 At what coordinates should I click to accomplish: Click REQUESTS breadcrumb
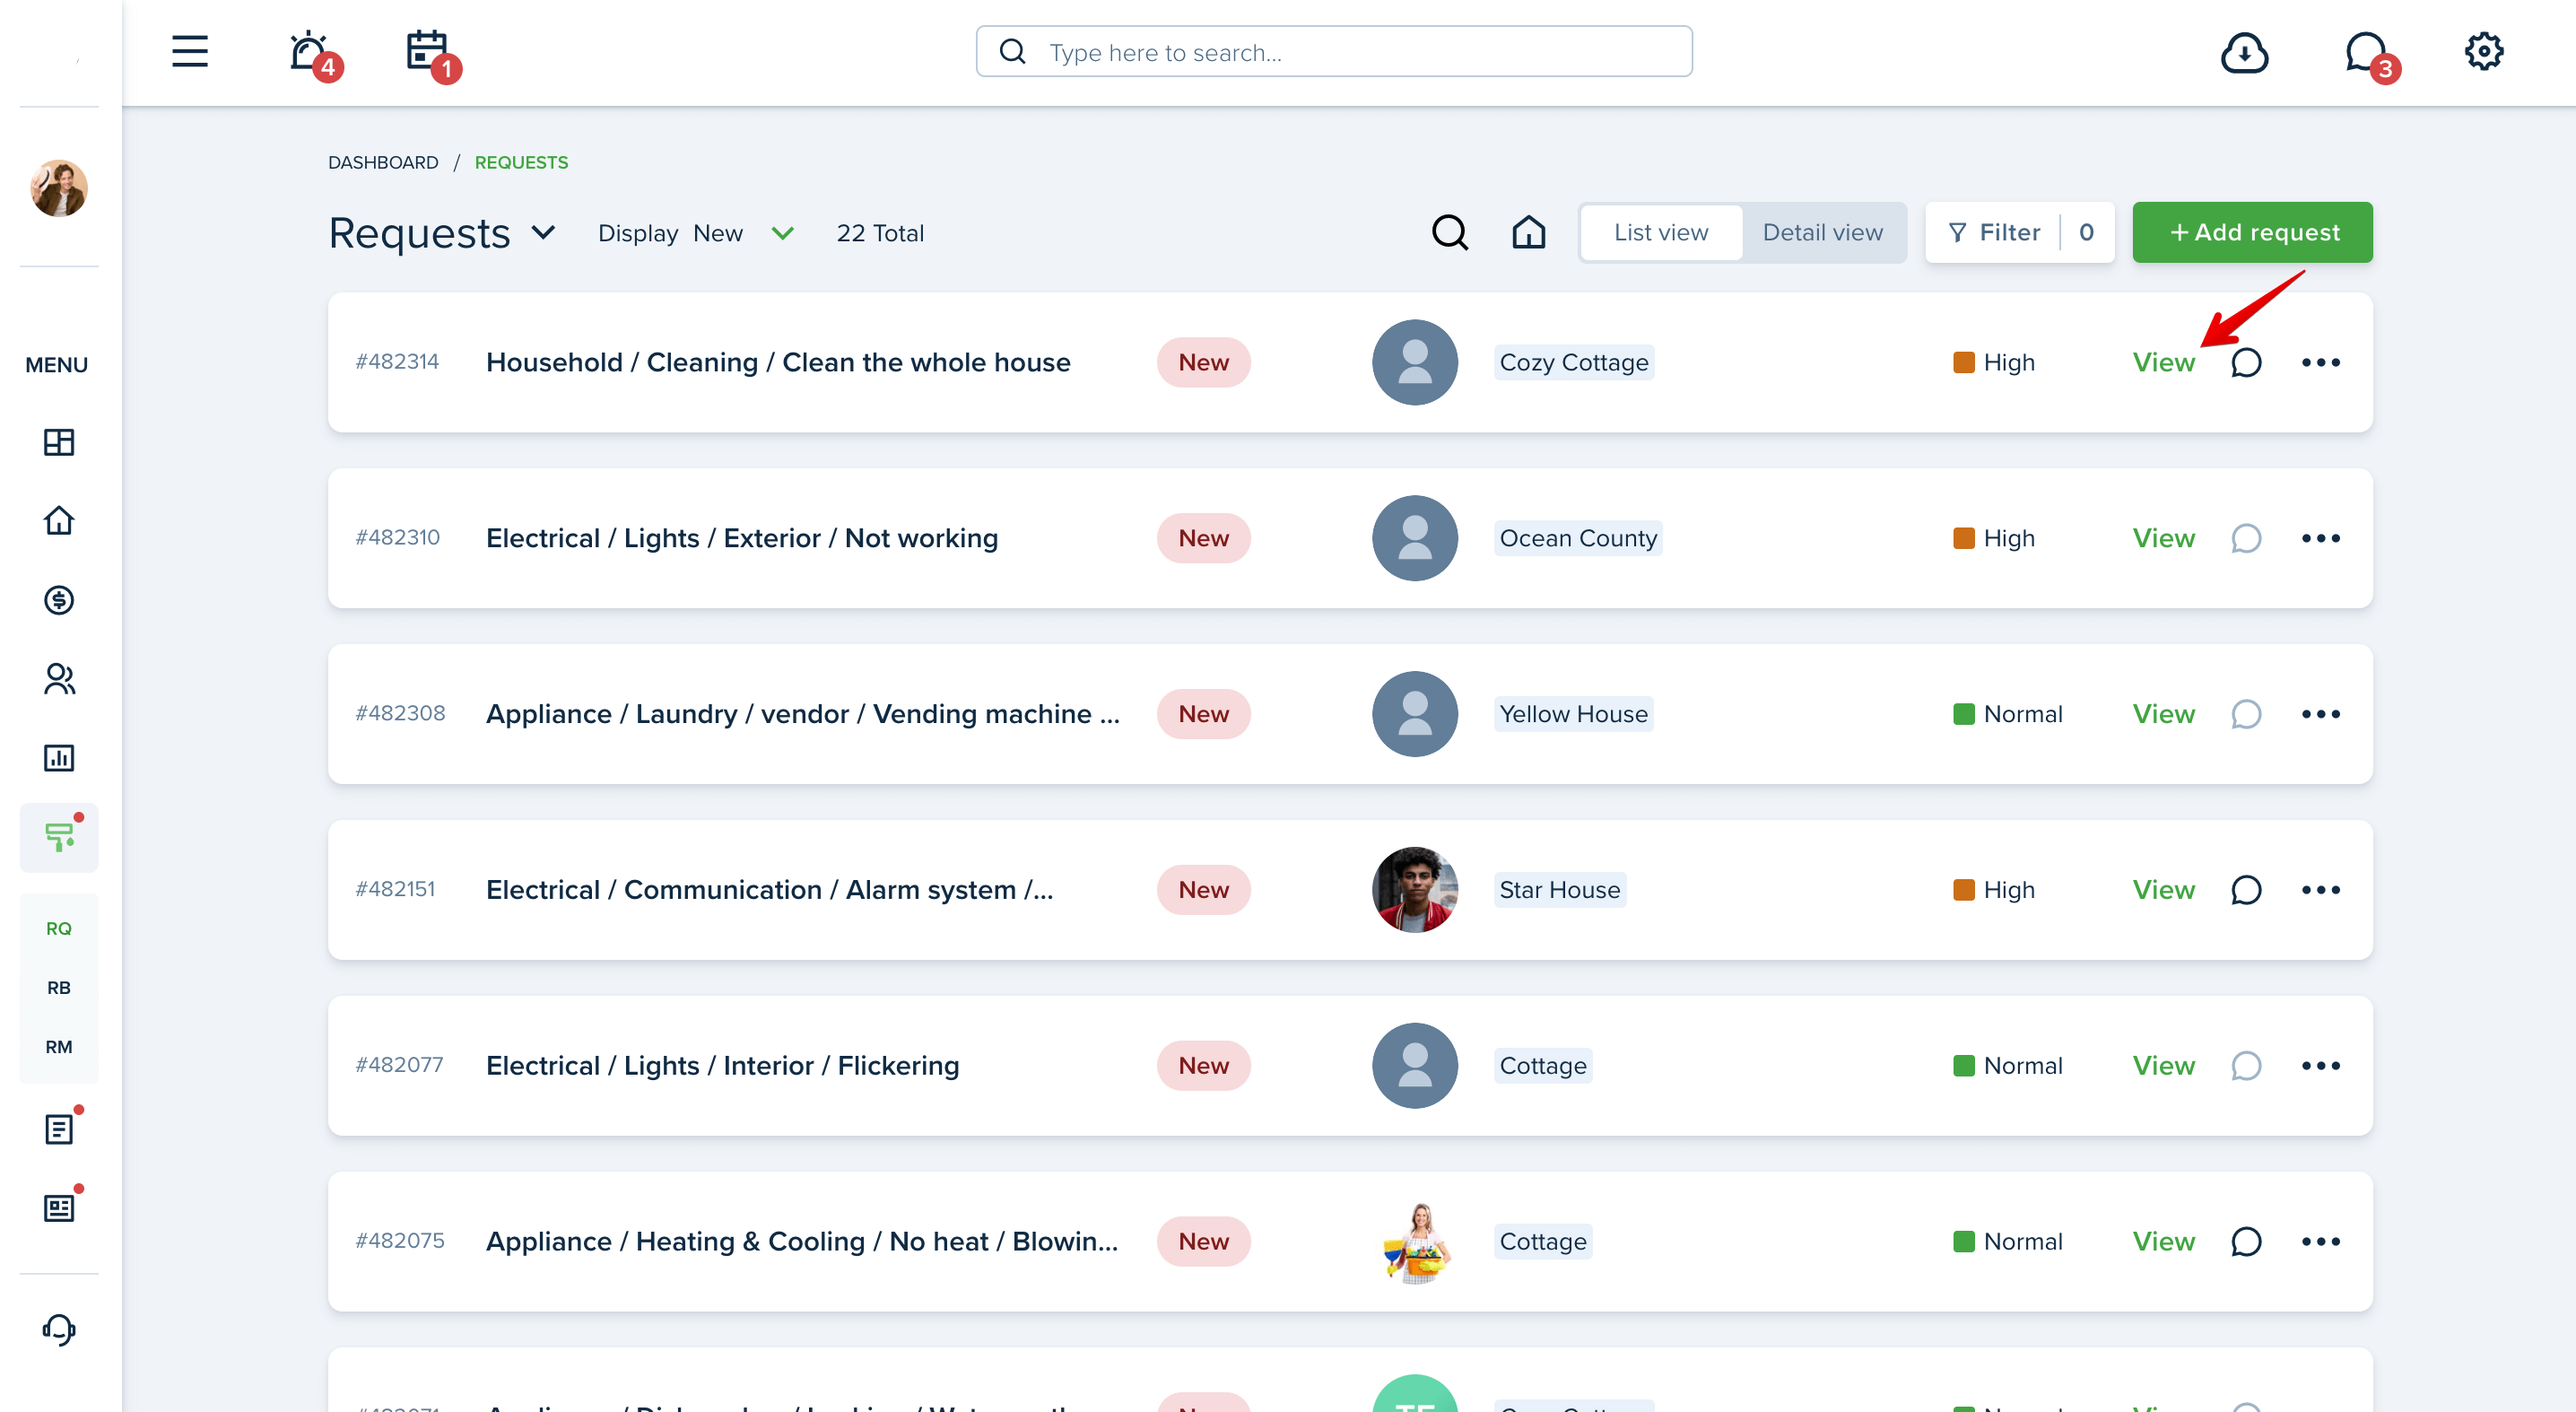click(x=521, y=162)
